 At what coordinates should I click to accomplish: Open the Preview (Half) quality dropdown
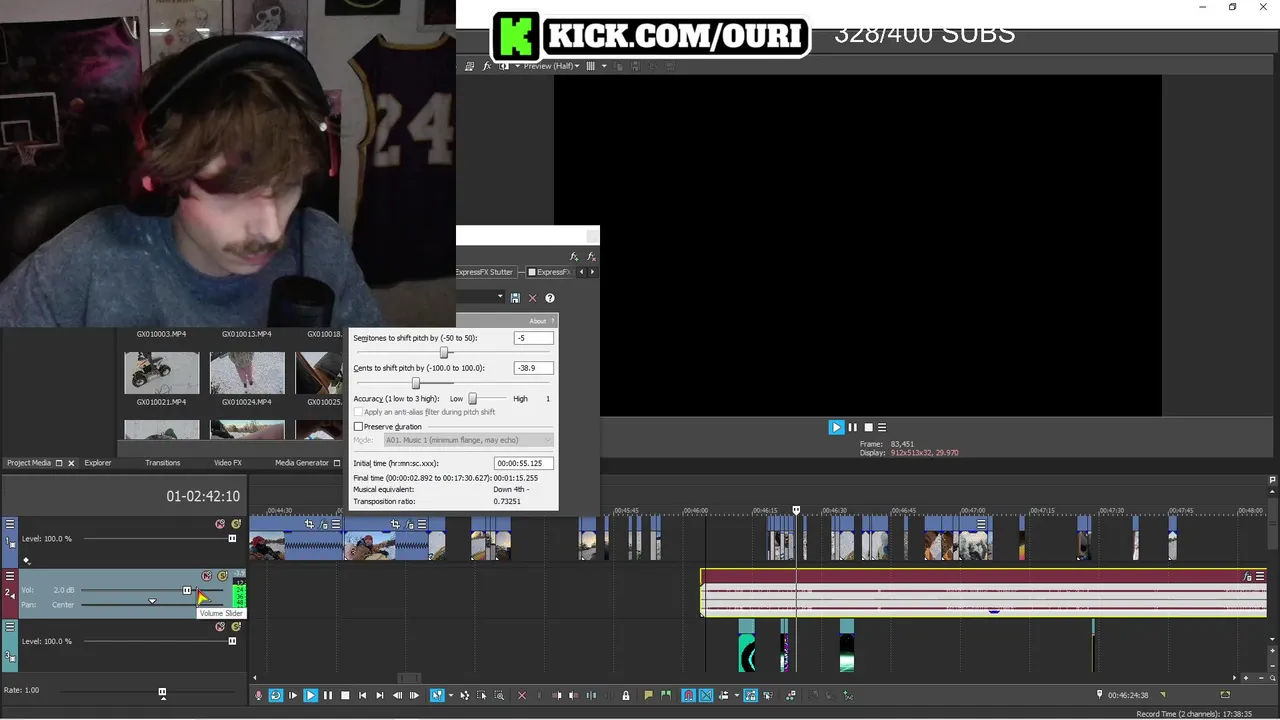pos(552,66)
